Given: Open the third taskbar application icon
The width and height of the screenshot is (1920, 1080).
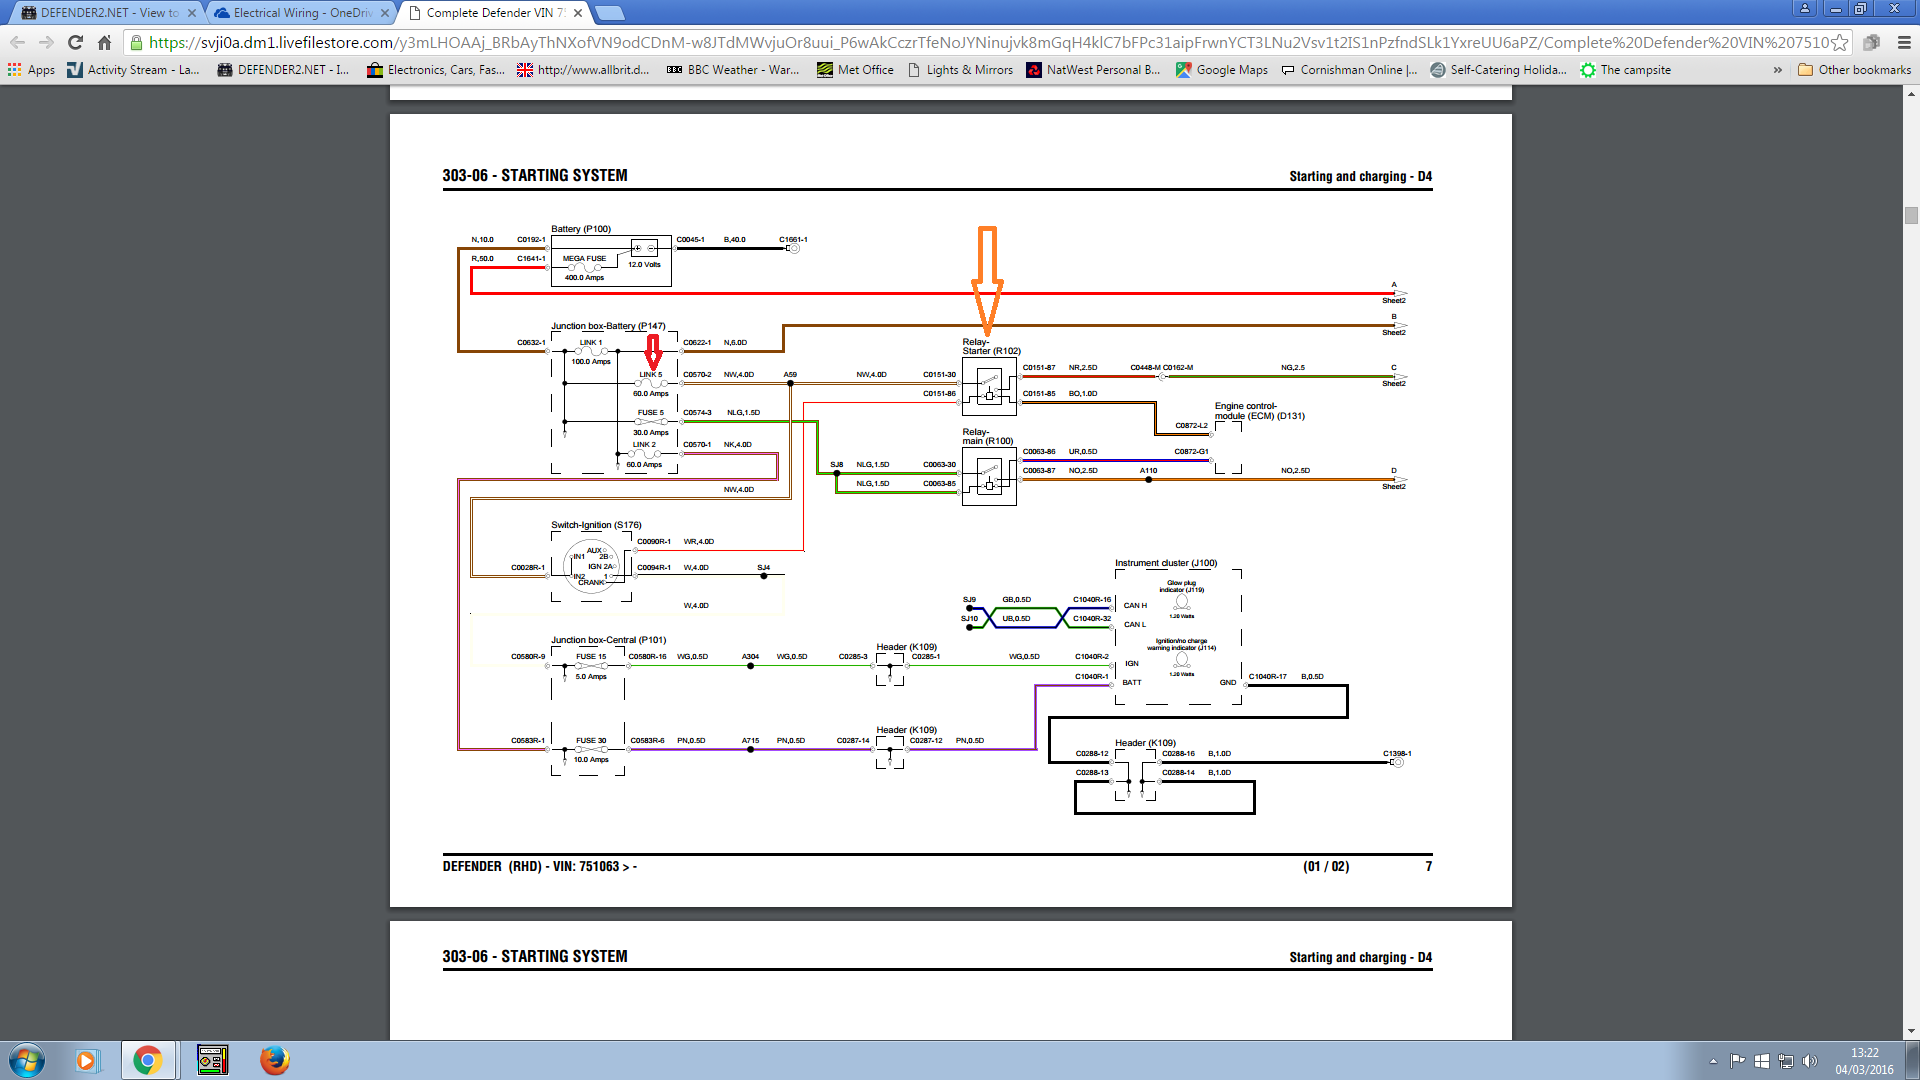Looking at the screenshot, I should click(212, 1060).
